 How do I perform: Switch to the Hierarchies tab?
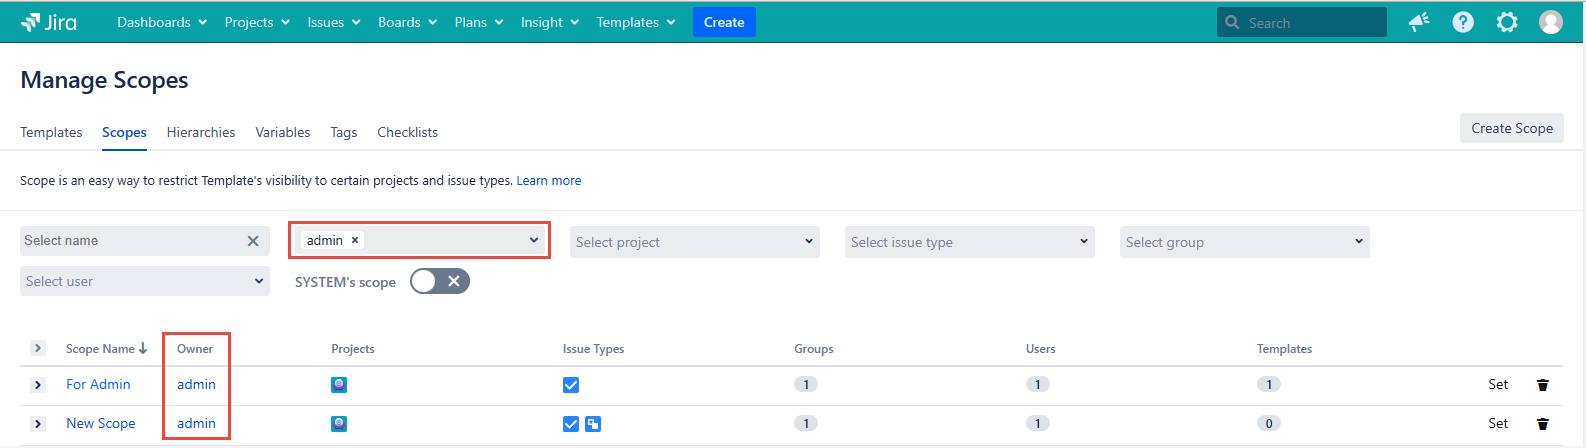pyautogui.click(x=201, y=132)
